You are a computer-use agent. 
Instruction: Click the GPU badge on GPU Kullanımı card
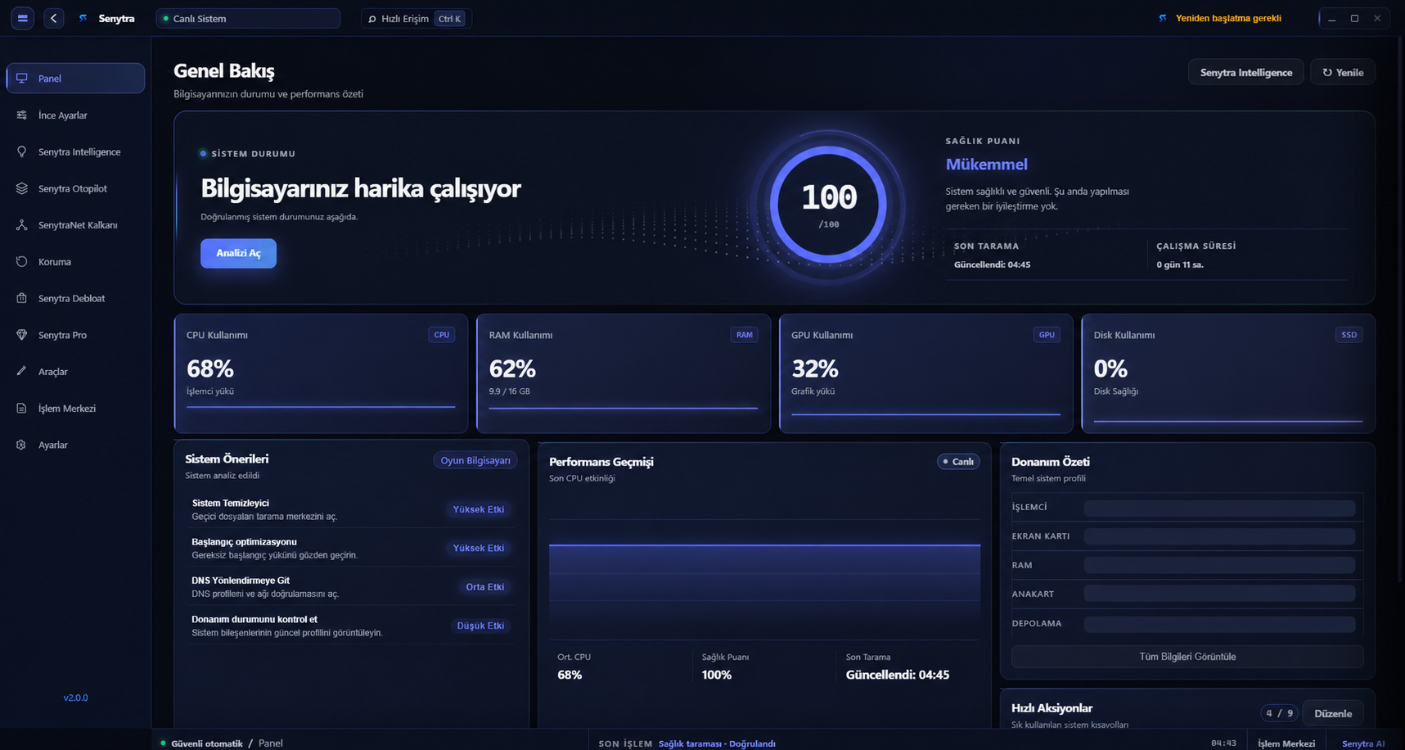click(1047, 335)
